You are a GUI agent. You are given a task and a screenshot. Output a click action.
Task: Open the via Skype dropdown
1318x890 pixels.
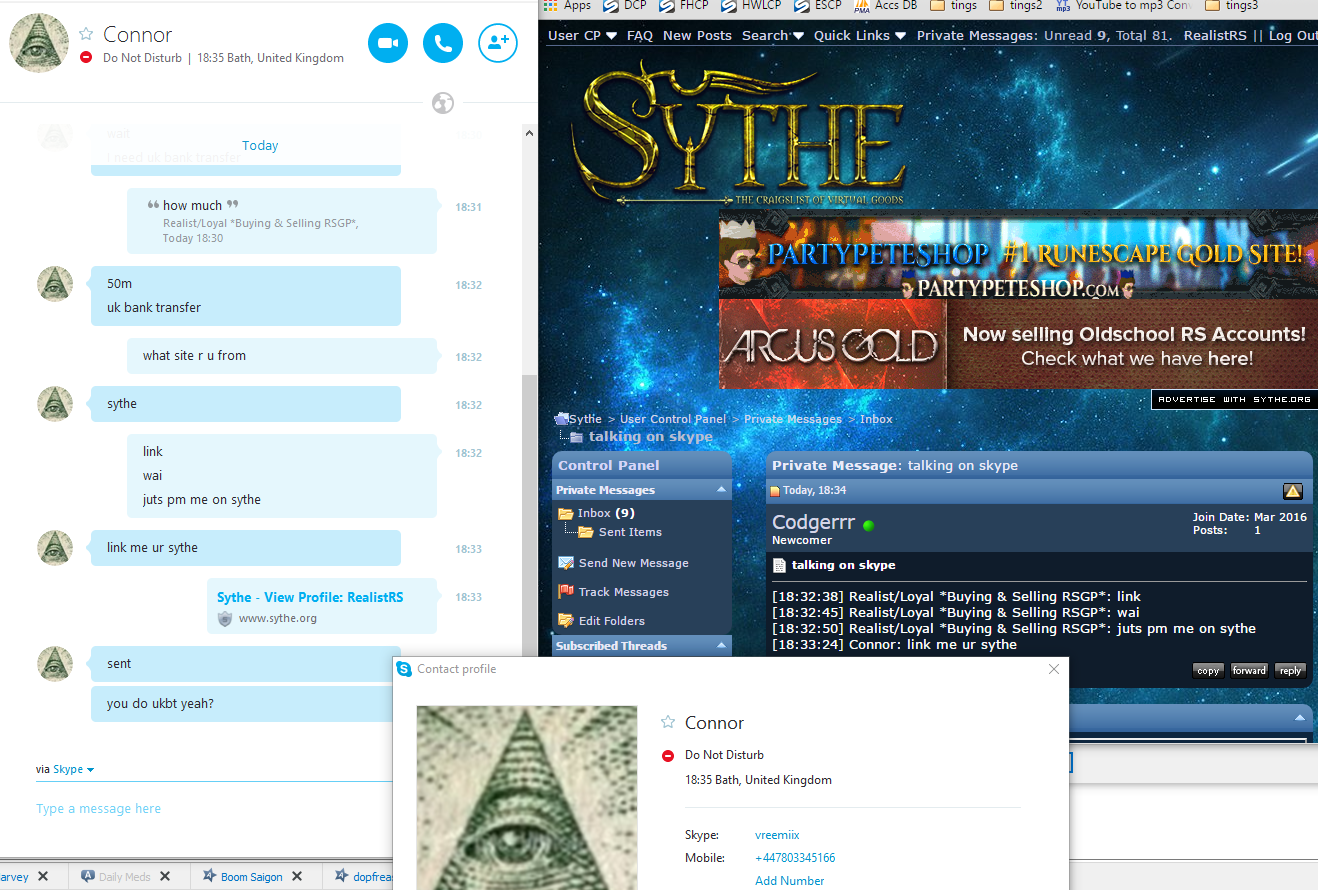(x=73, y=769)
